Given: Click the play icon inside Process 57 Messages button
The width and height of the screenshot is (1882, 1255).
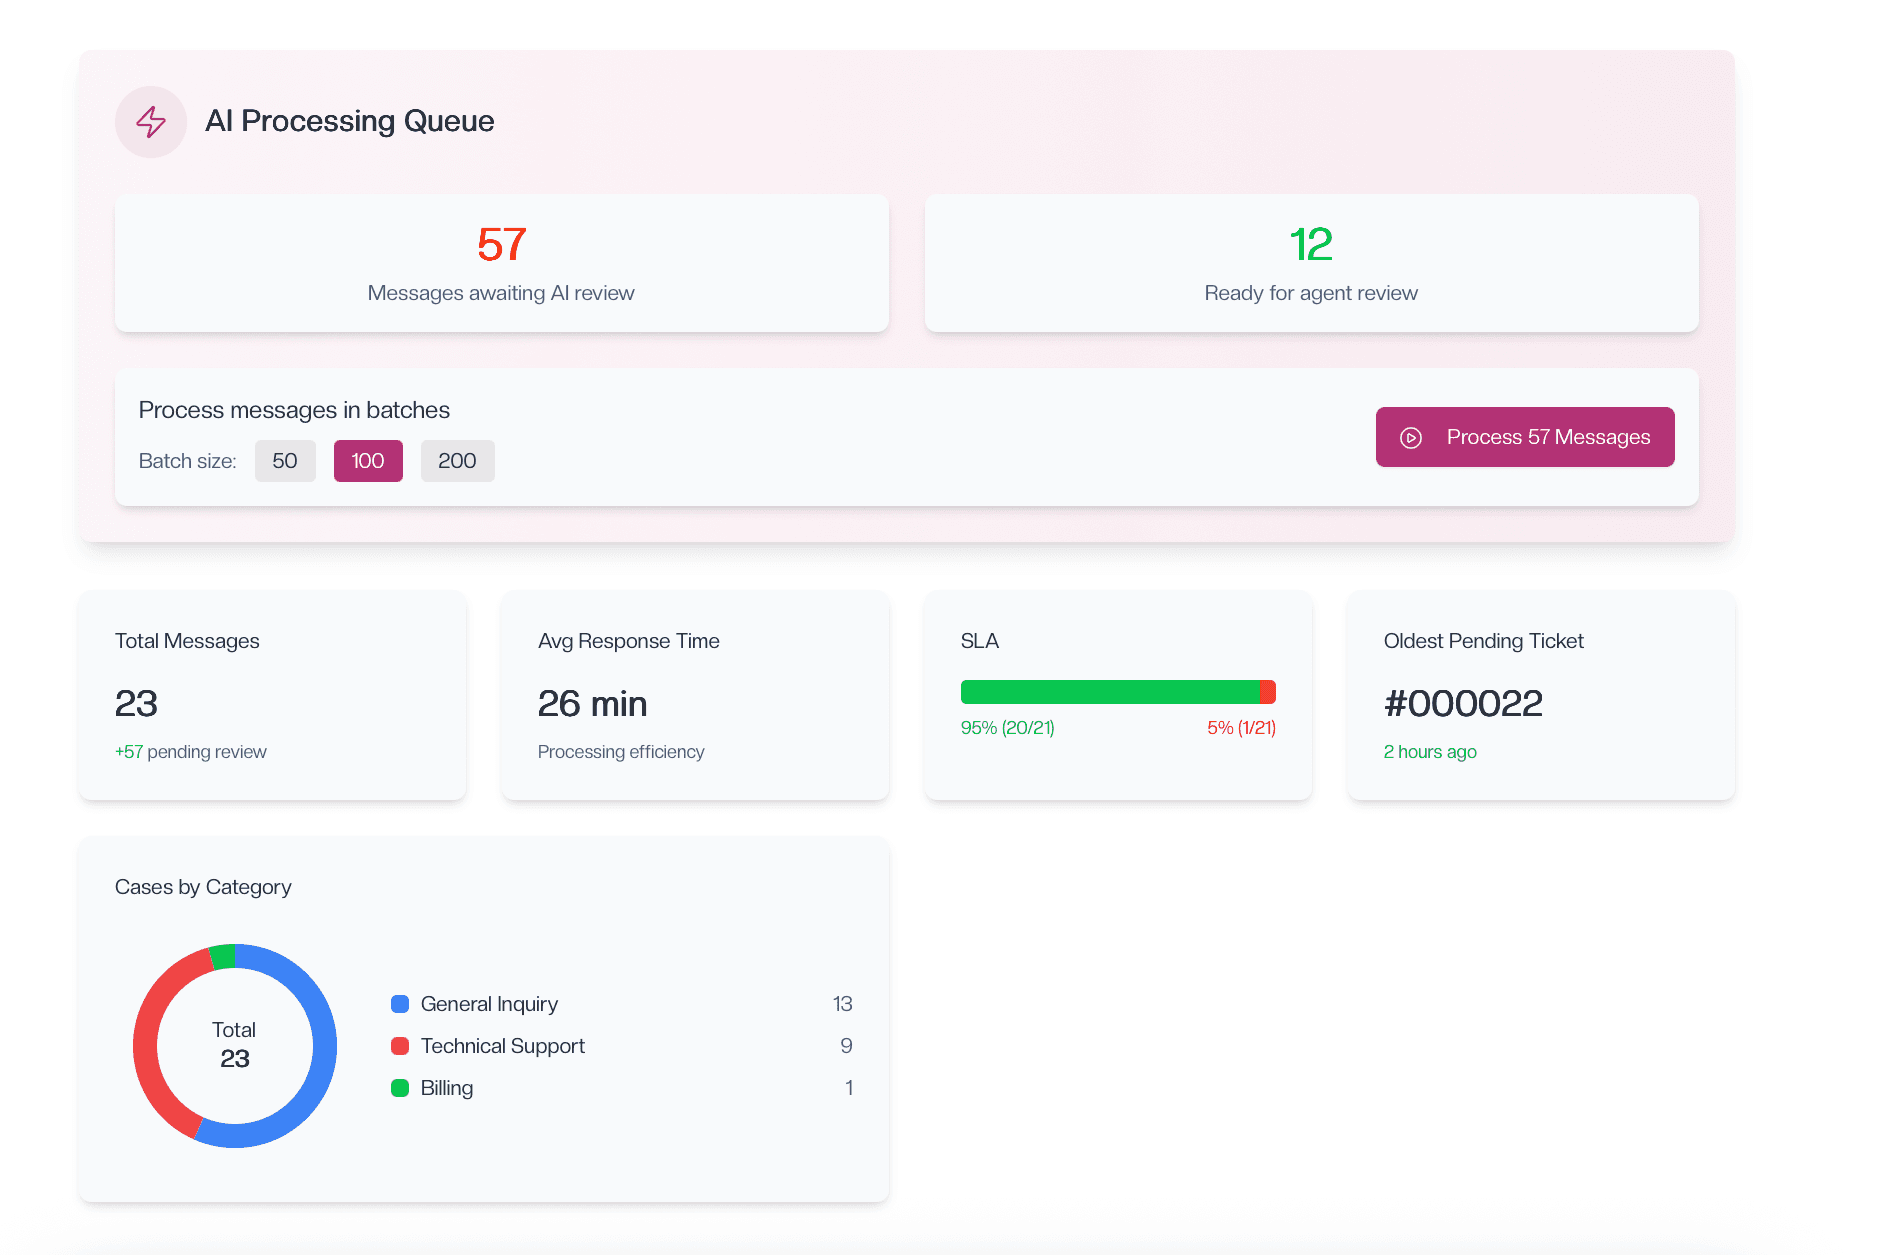Looking at the screenshot, I should pyautogui.click(x=1411, y=437).
